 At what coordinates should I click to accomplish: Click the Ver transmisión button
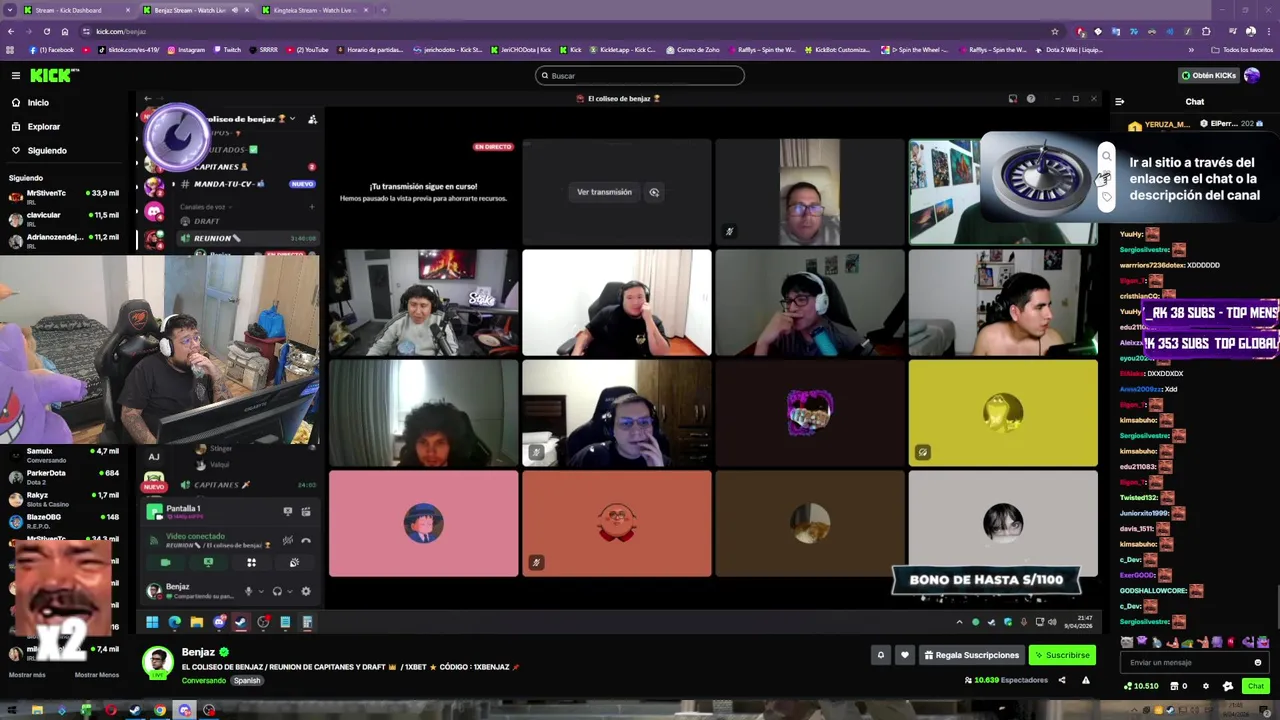tap(604, 192)
